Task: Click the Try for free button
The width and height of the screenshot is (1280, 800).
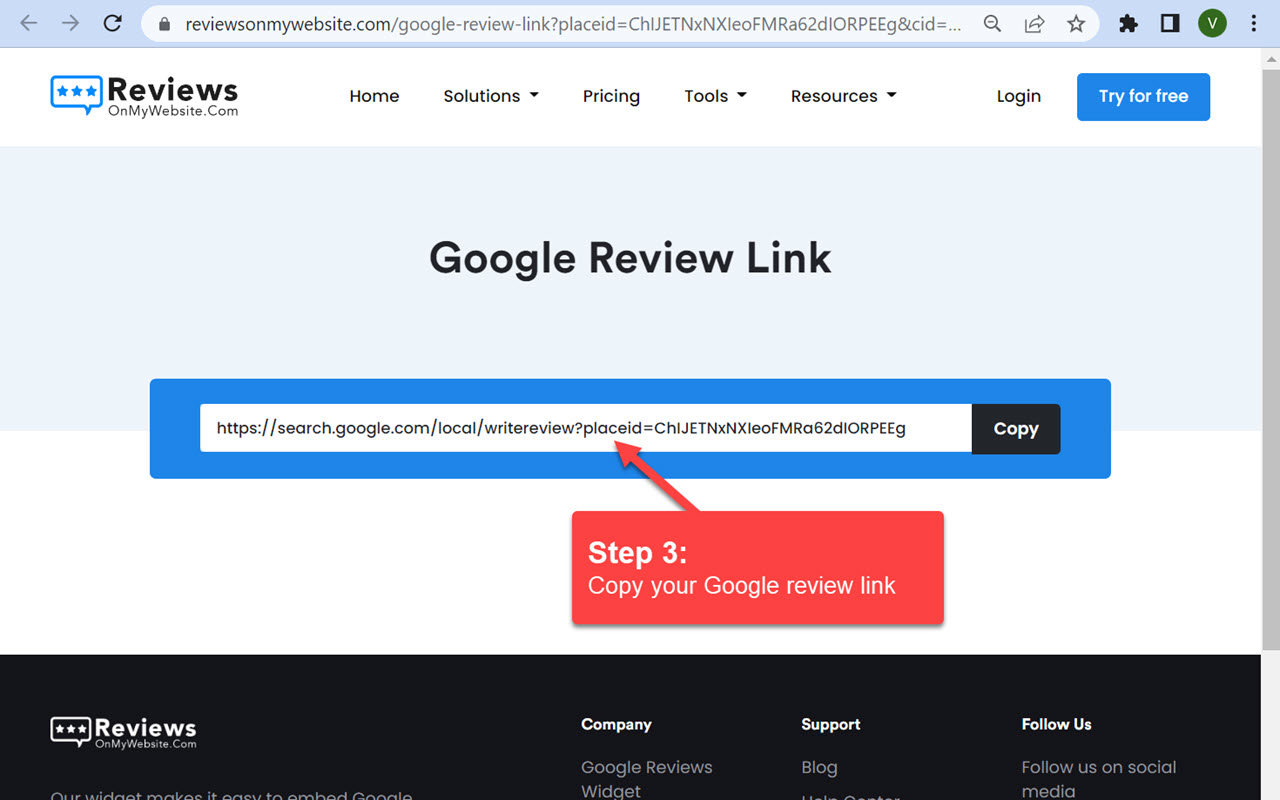Action: (x=1143, y=96)
